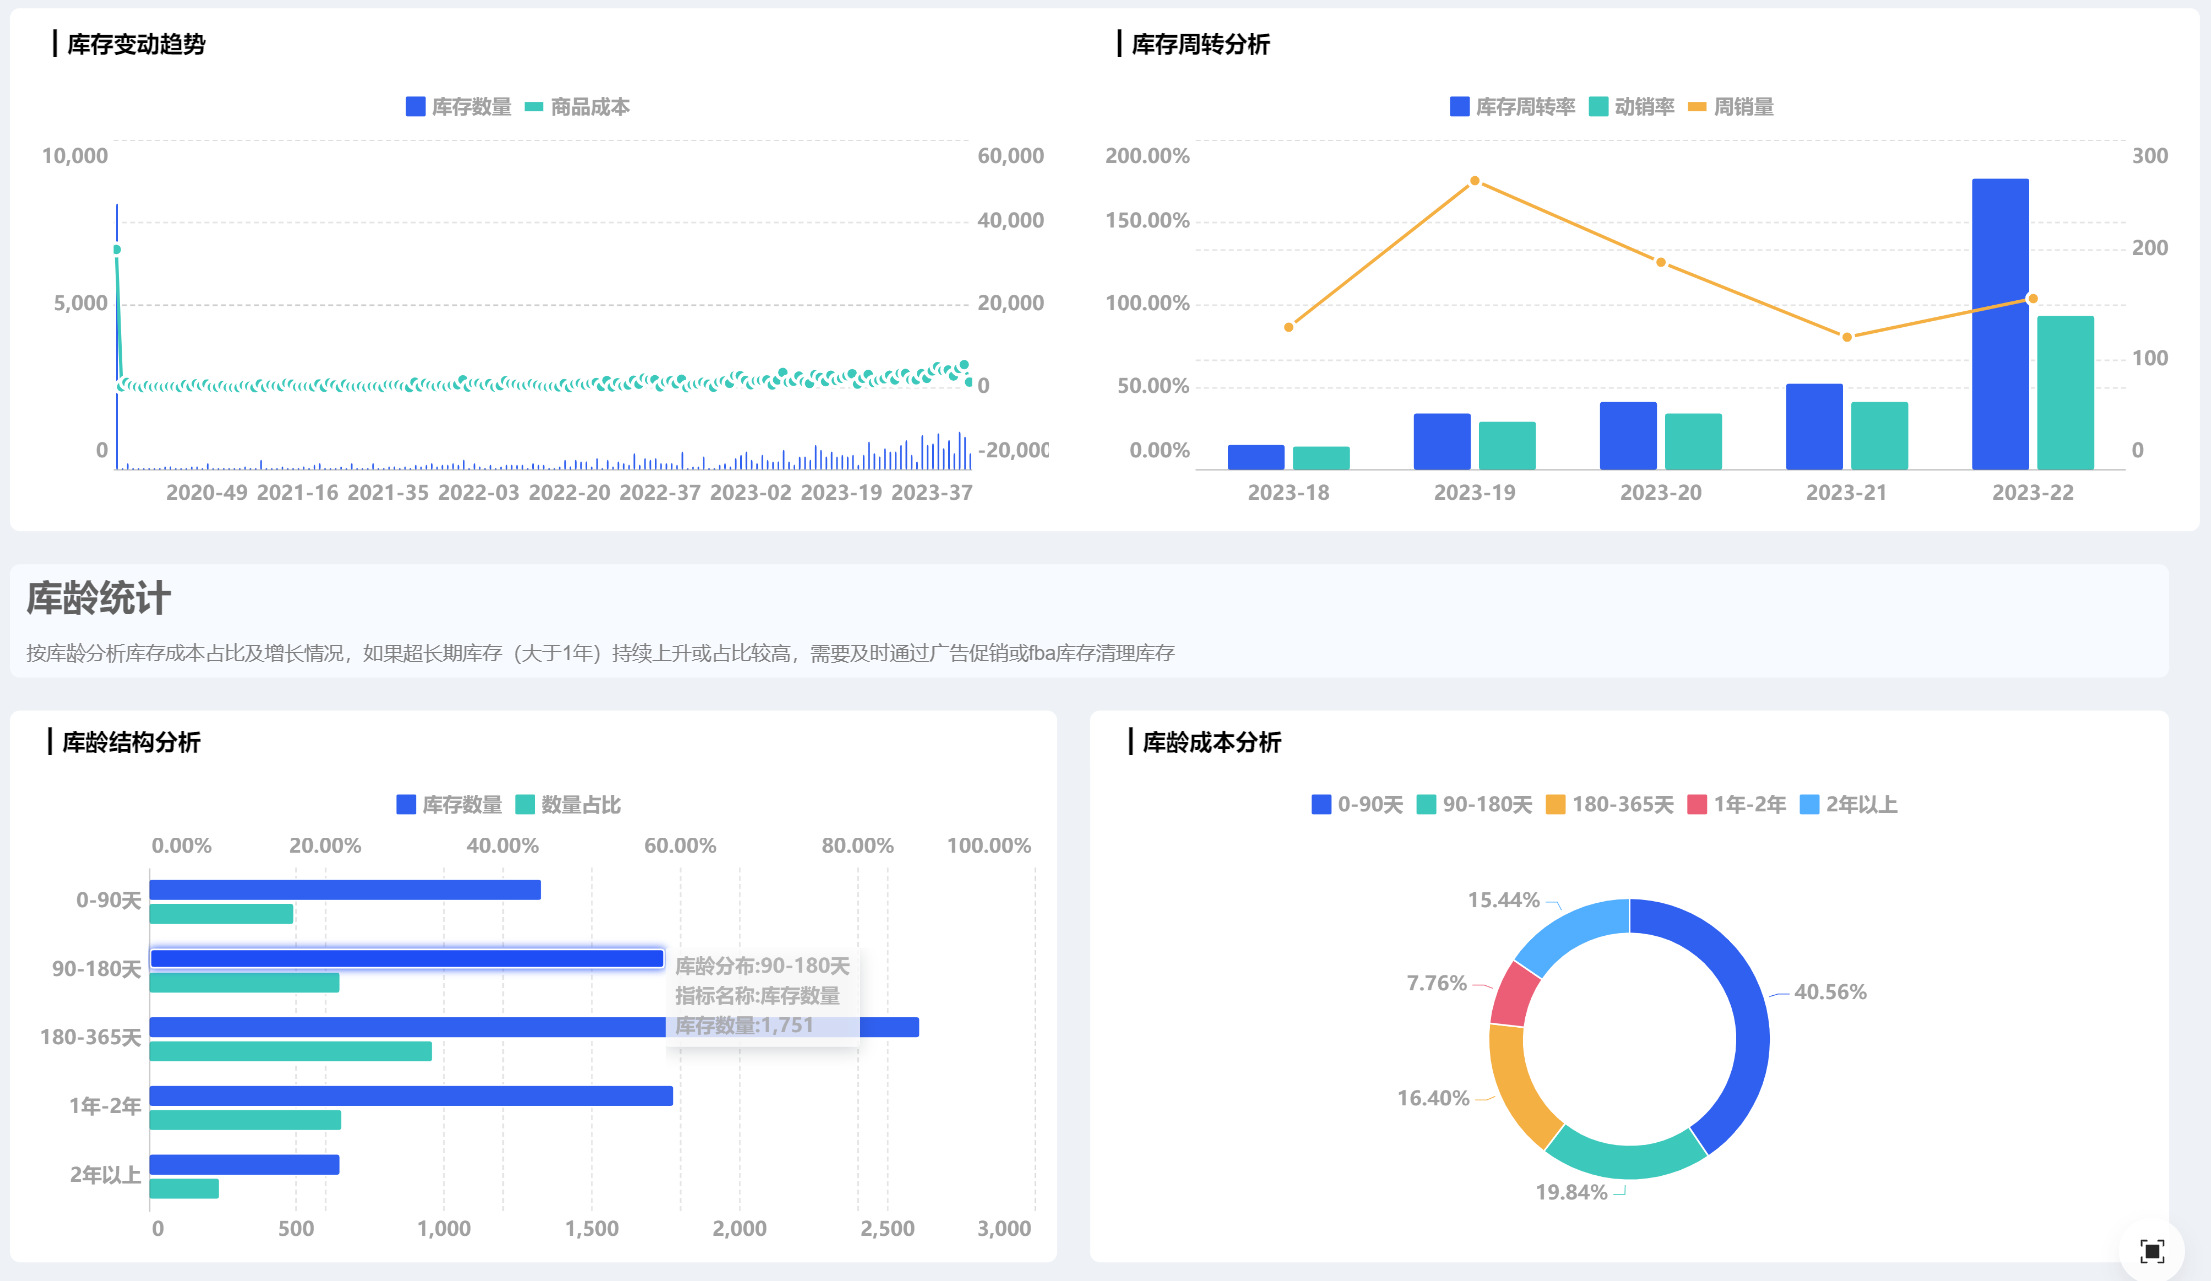The height and width of the screenshot is (1281, 2211).
Task: Click the 19.84% teal donut segment
Action: click(1628, 1160)
